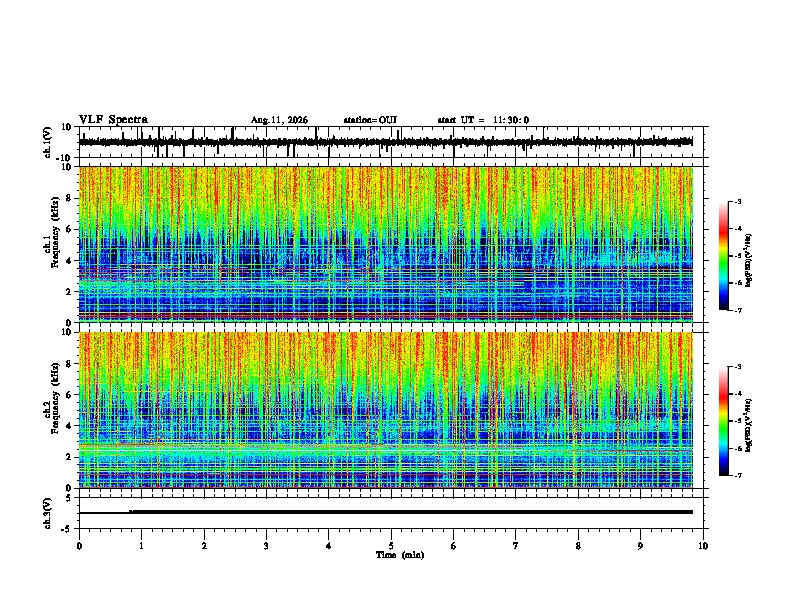This screenshot has height=612, width=792.
Task: Click the "-7" tick on ch.2 colorbar
Action: click(x=737, y=475)
